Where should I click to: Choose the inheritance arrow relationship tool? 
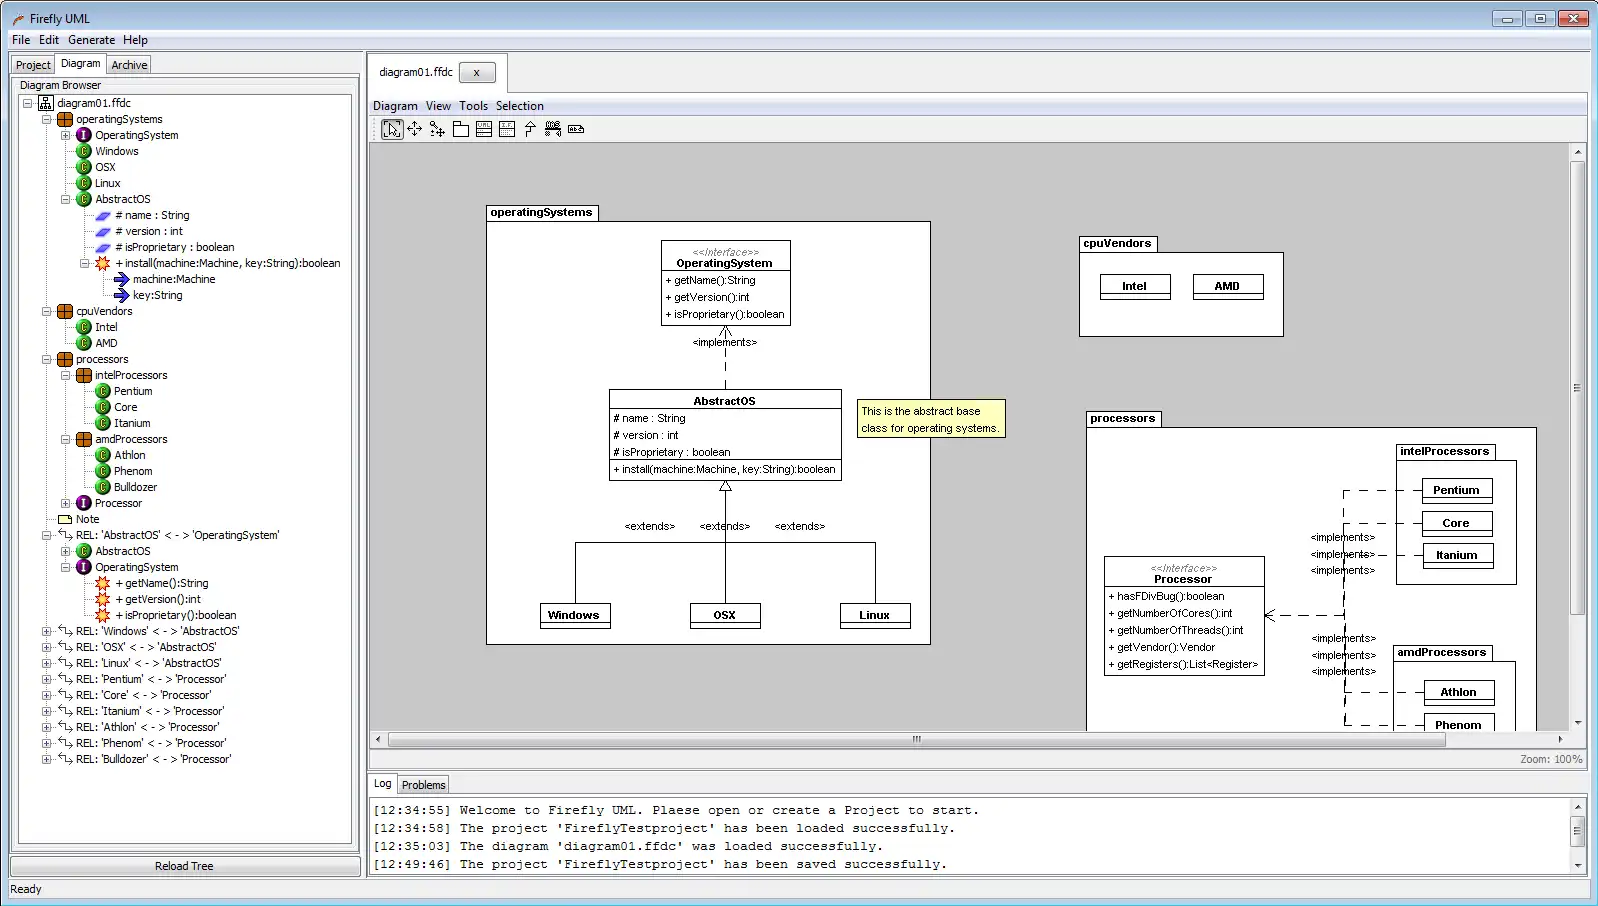click(530, 129)
